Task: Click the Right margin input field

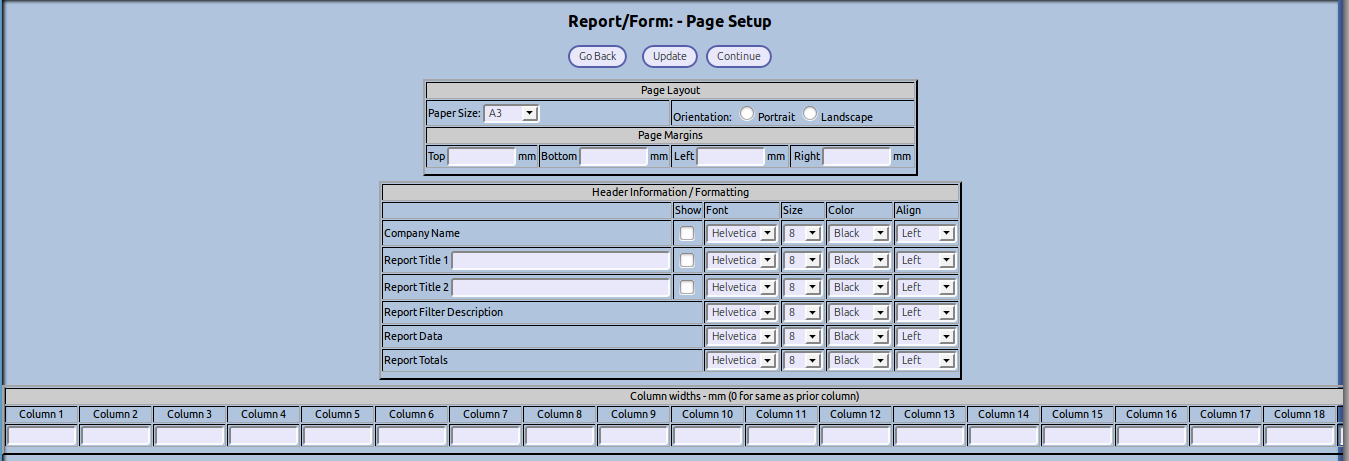Action: coord(856,157)
